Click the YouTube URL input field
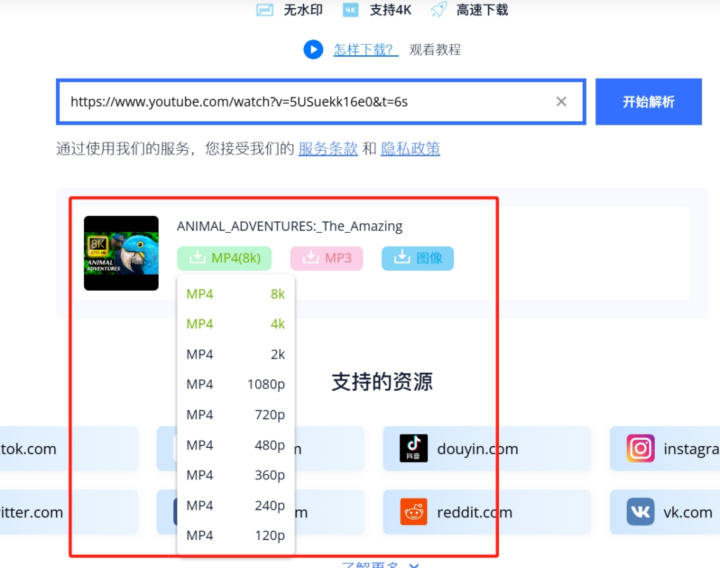Viewport: 720px width, 568px height. click(321, 101)
